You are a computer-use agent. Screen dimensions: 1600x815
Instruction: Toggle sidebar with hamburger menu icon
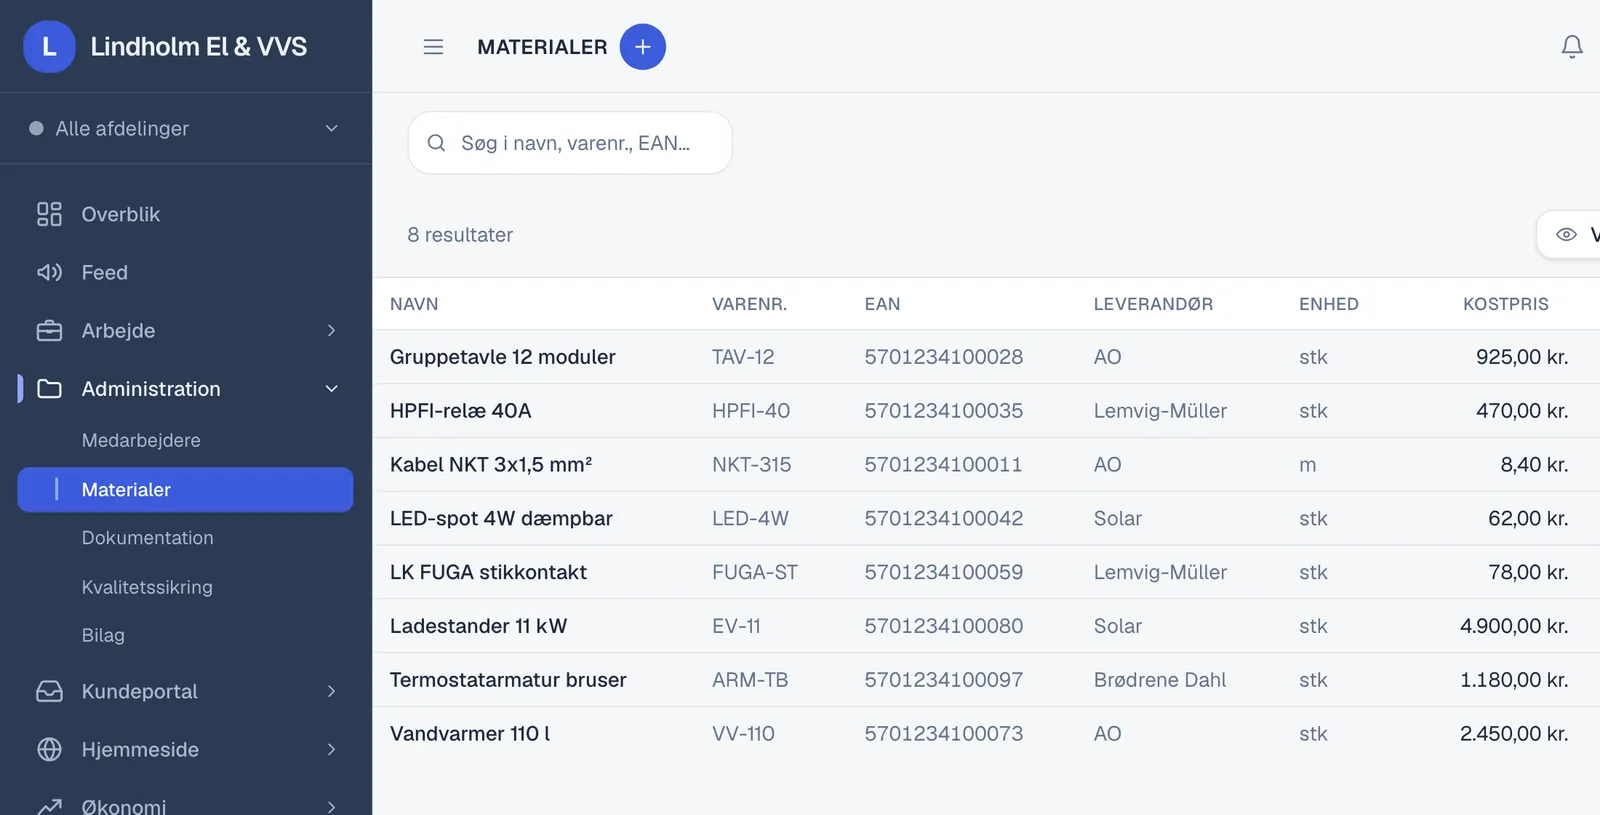coord(433,47)
